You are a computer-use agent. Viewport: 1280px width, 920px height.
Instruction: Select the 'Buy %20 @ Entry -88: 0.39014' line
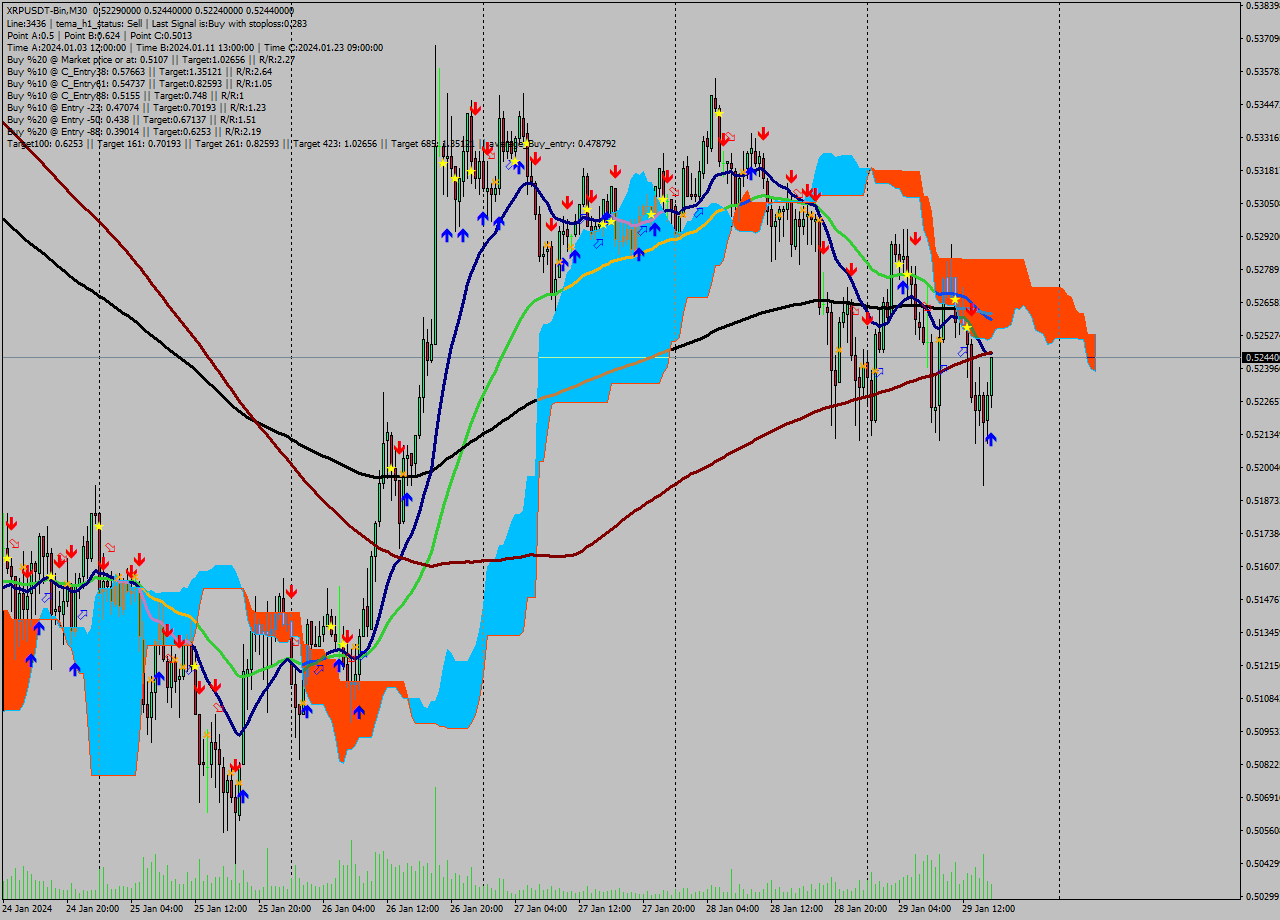pyautogui.click(x=134, y=131)
